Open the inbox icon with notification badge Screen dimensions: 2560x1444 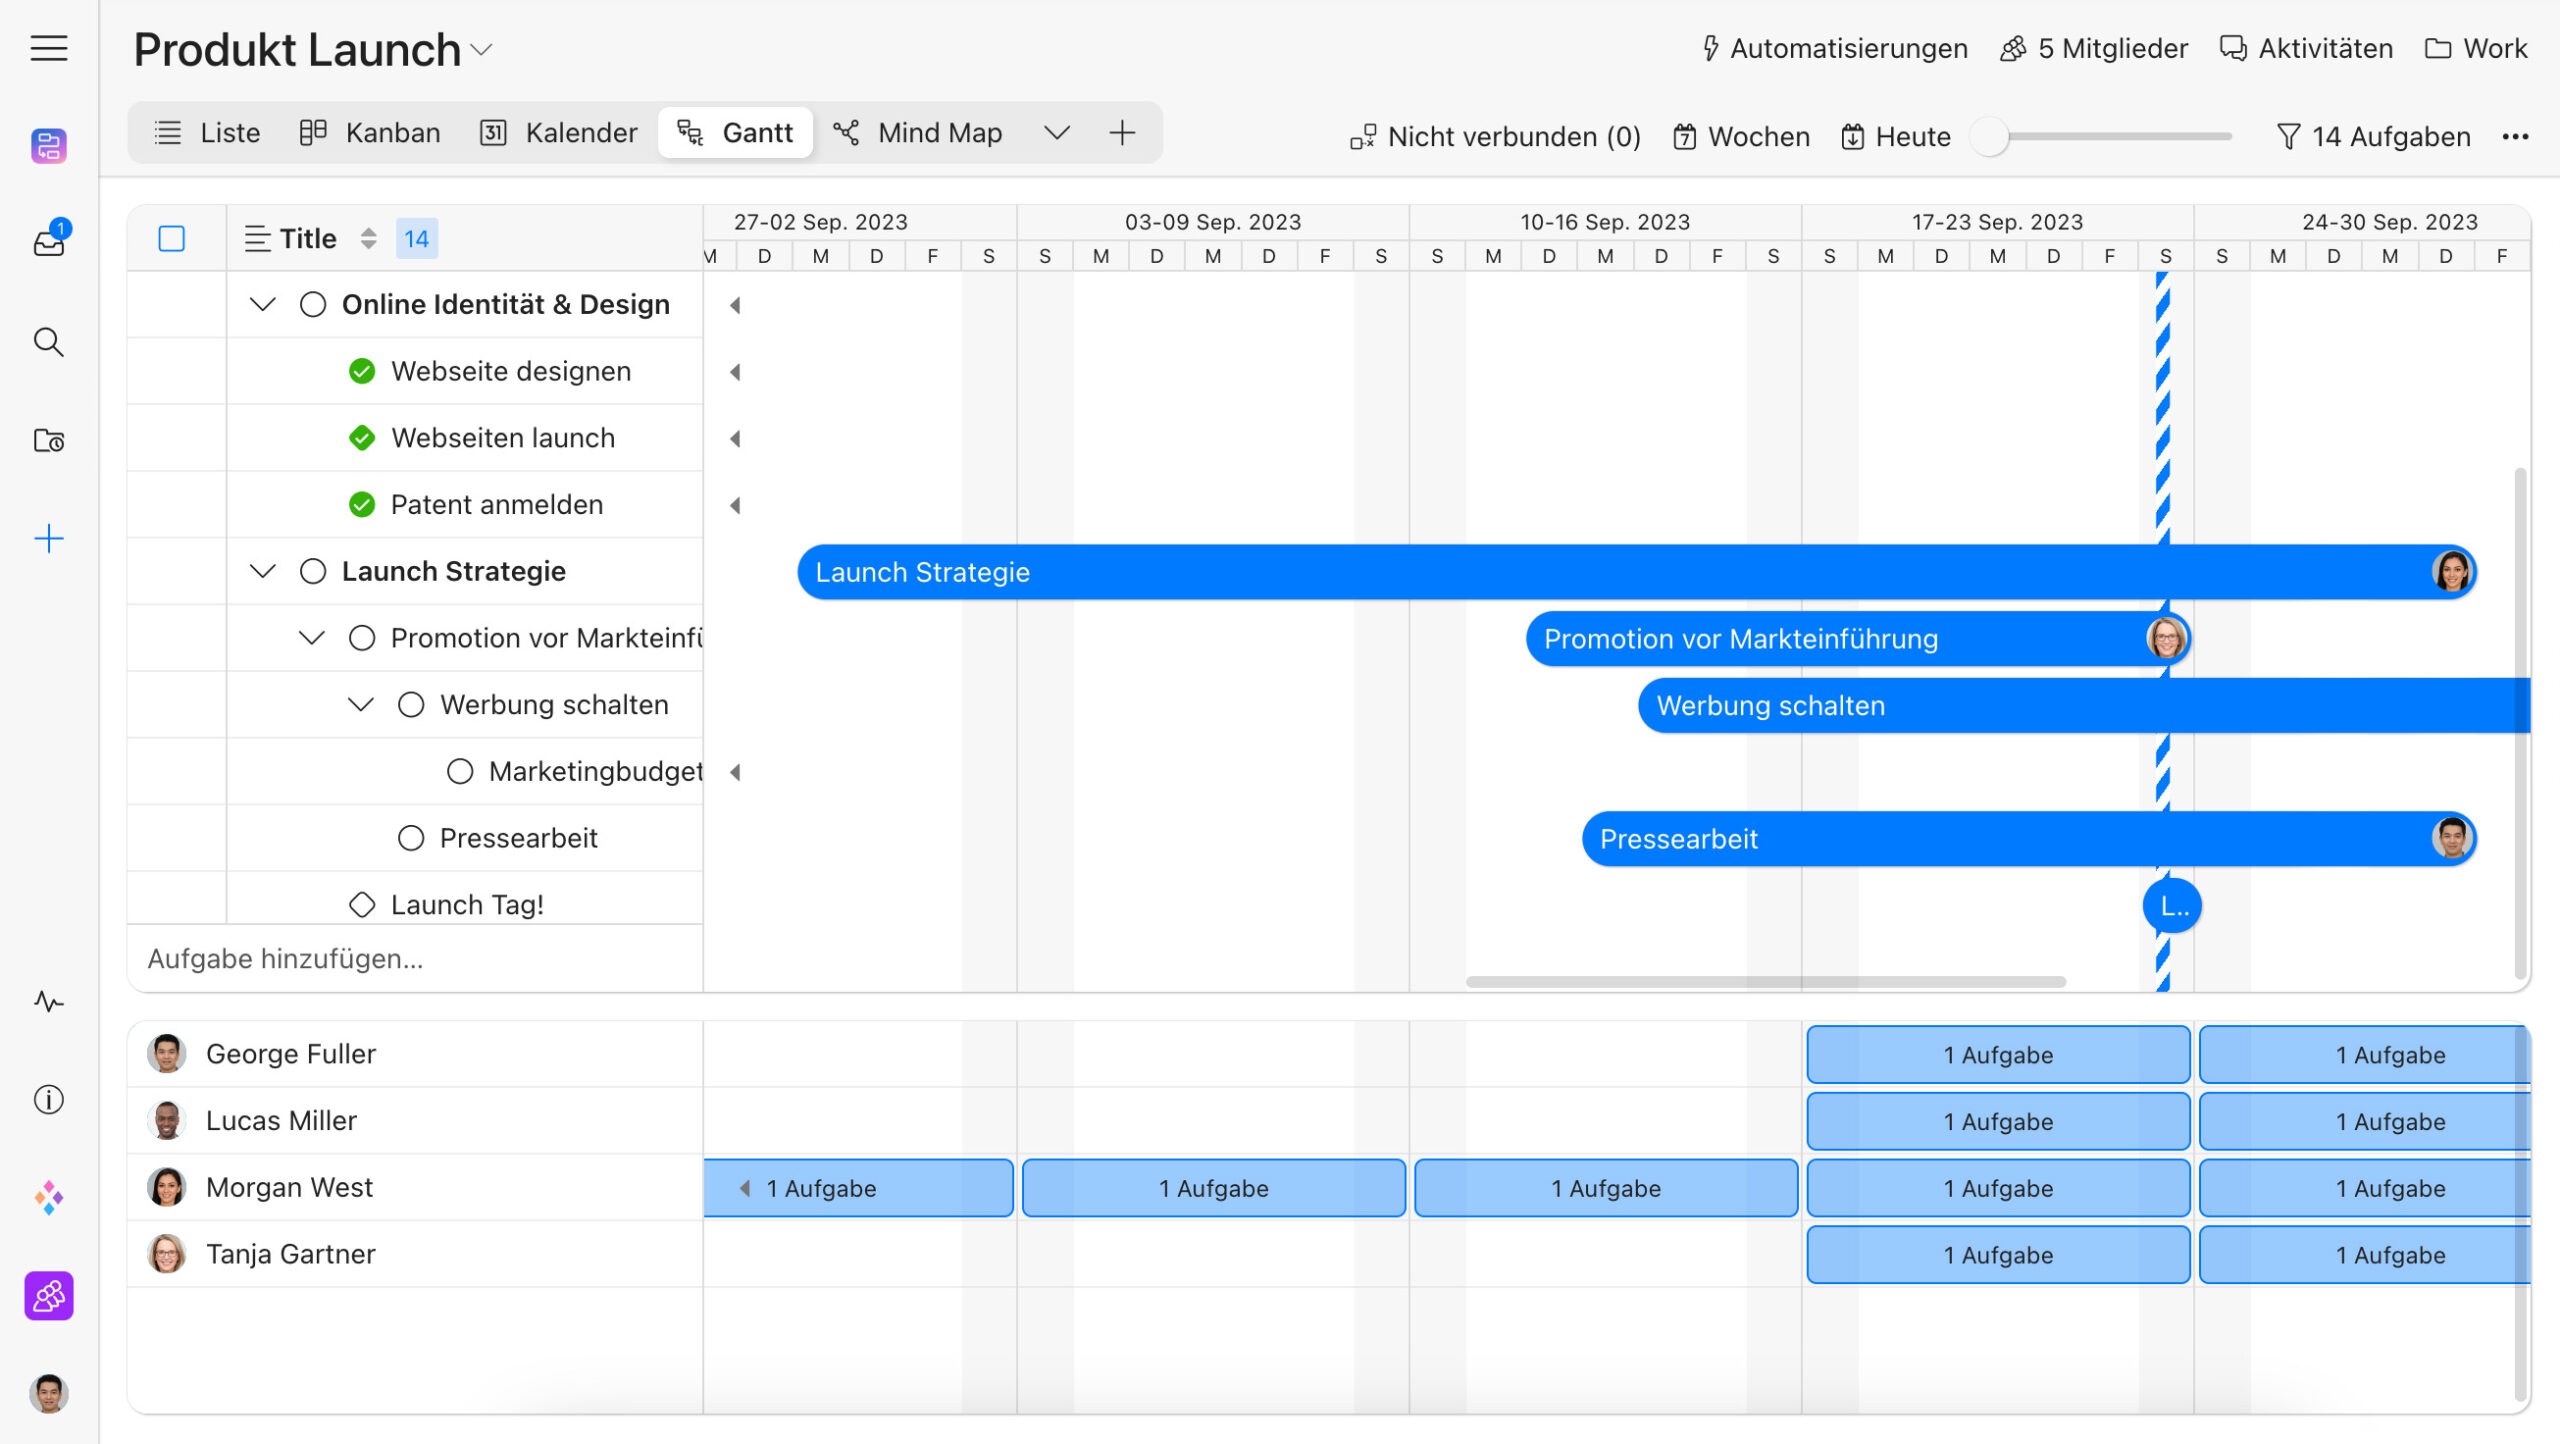tap(48, 242)
